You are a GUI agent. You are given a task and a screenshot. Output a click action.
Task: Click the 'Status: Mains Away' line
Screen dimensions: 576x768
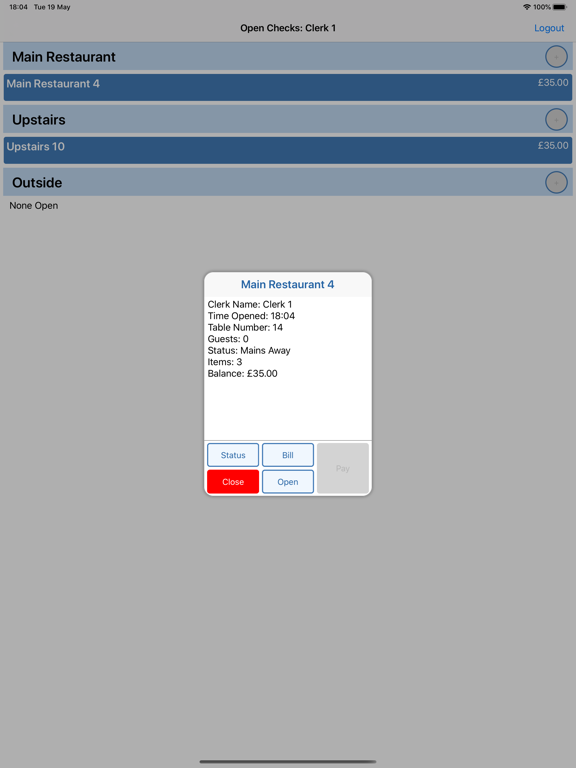click(x=249, y=350)
